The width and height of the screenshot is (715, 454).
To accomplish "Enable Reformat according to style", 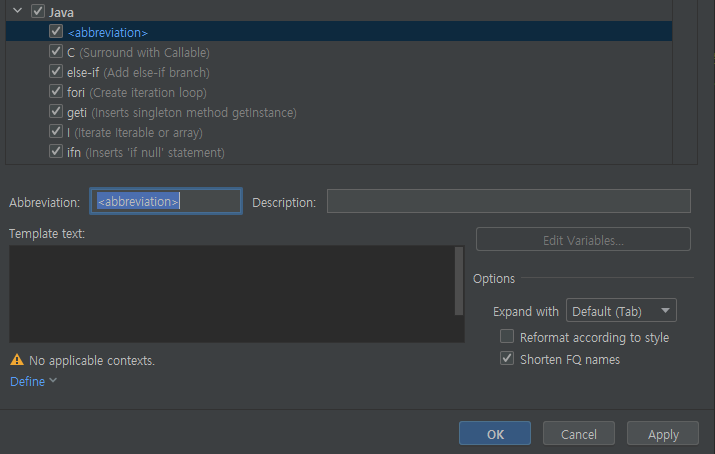I will [507, 336].
